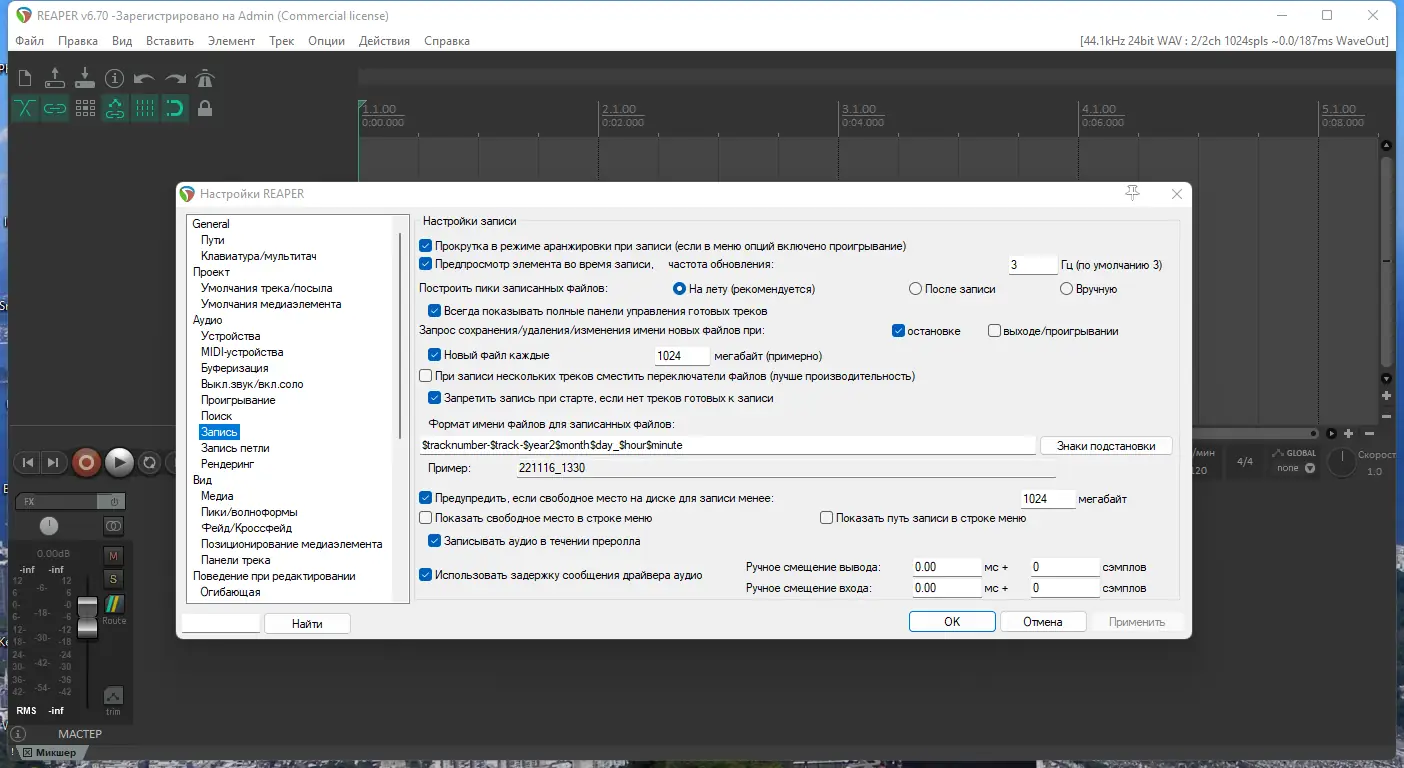Viewport: 1404px width, 768px height.
Task: Mute the master track
Action: point(113,555)
